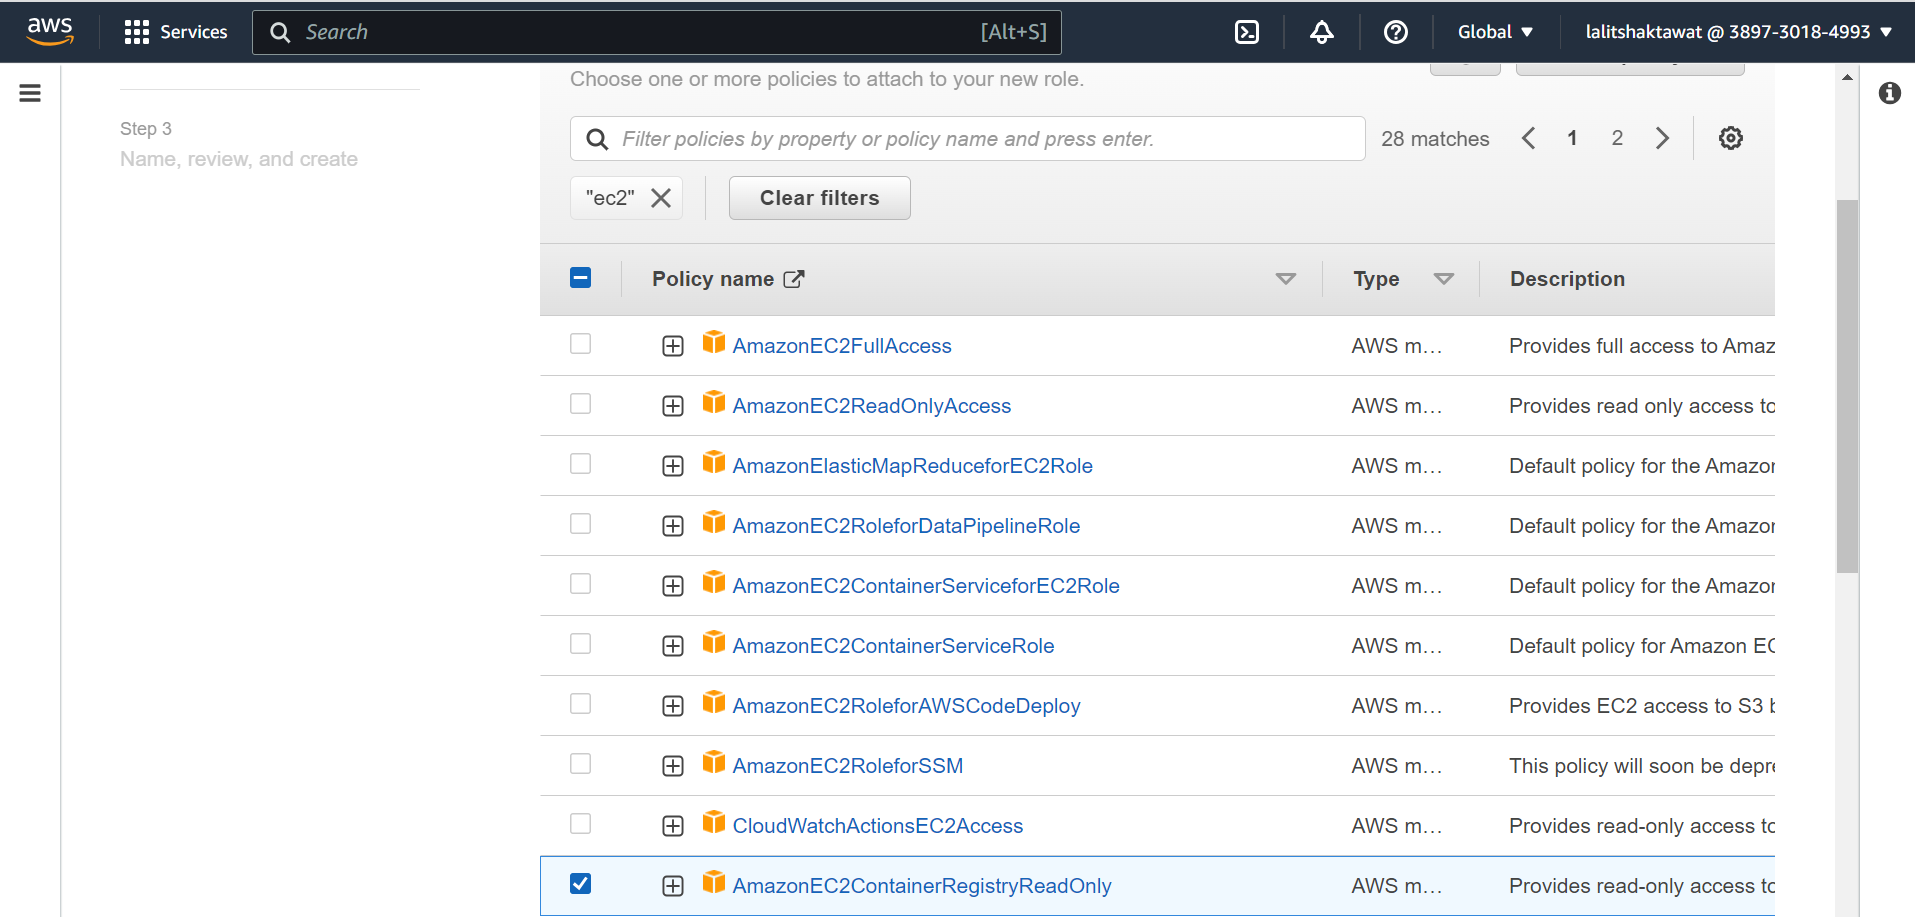Click the scrollbar up arrow

point(1847,77)
